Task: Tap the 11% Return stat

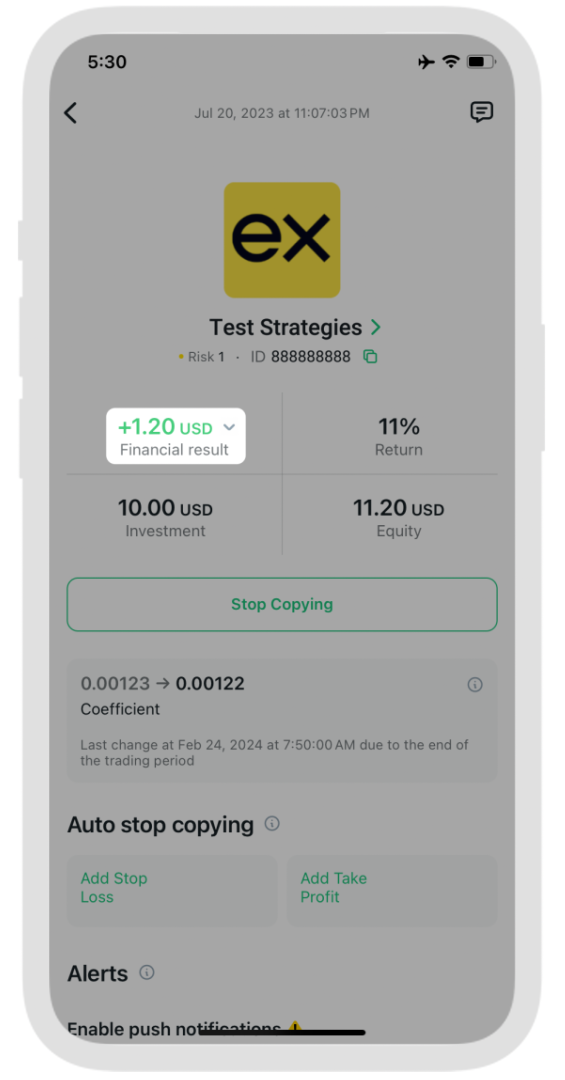Action: (398, 437)
